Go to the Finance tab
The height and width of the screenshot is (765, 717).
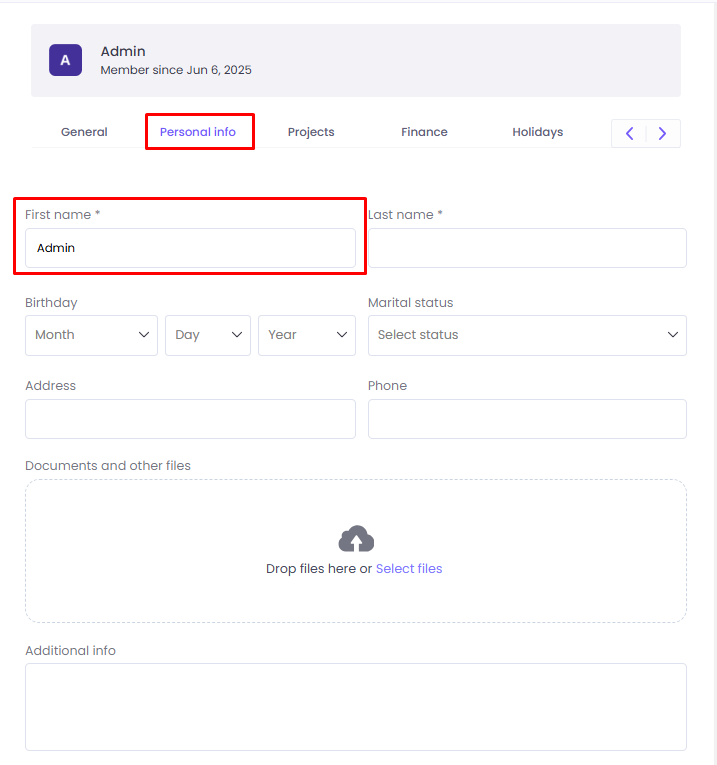(424, 132)
